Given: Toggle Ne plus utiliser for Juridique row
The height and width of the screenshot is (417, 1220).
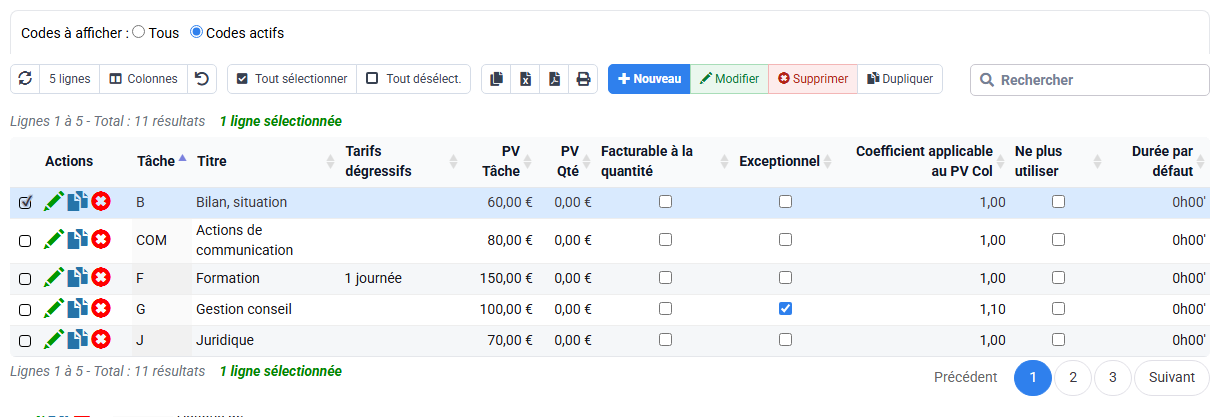Looking at the screenshot, I should [x=1058, y=339].
